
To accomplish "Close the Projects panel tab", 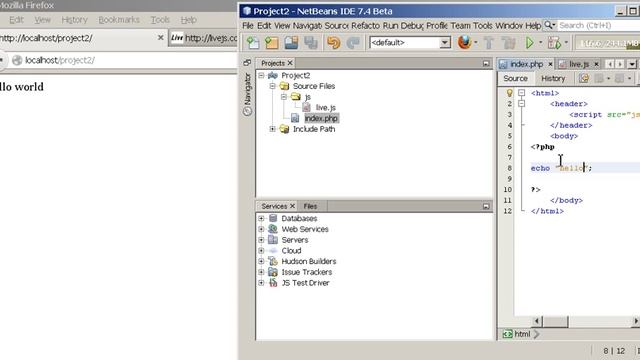I will [x=290, y=63].
